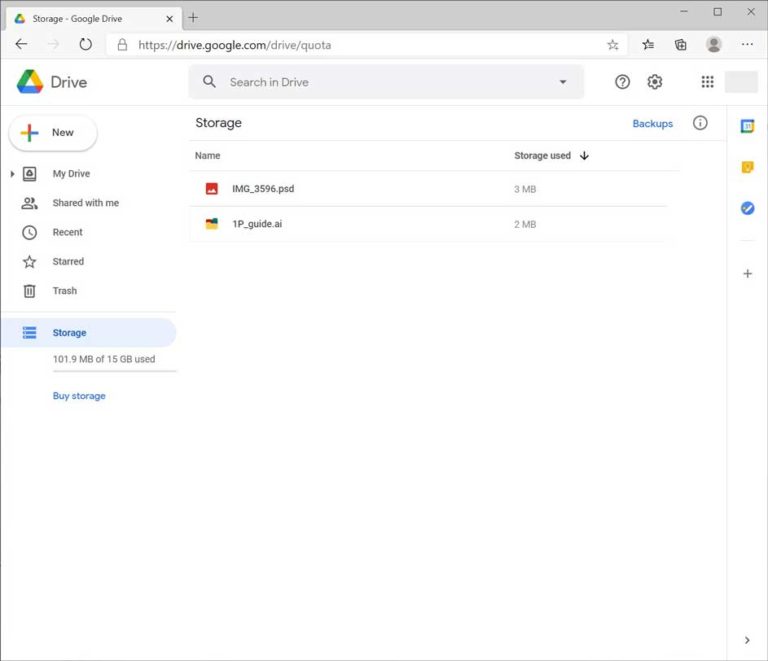This screenshot has width=768, height=661.
Task: Click the storage usage progress bar
Action: click(x=114, y=371)
